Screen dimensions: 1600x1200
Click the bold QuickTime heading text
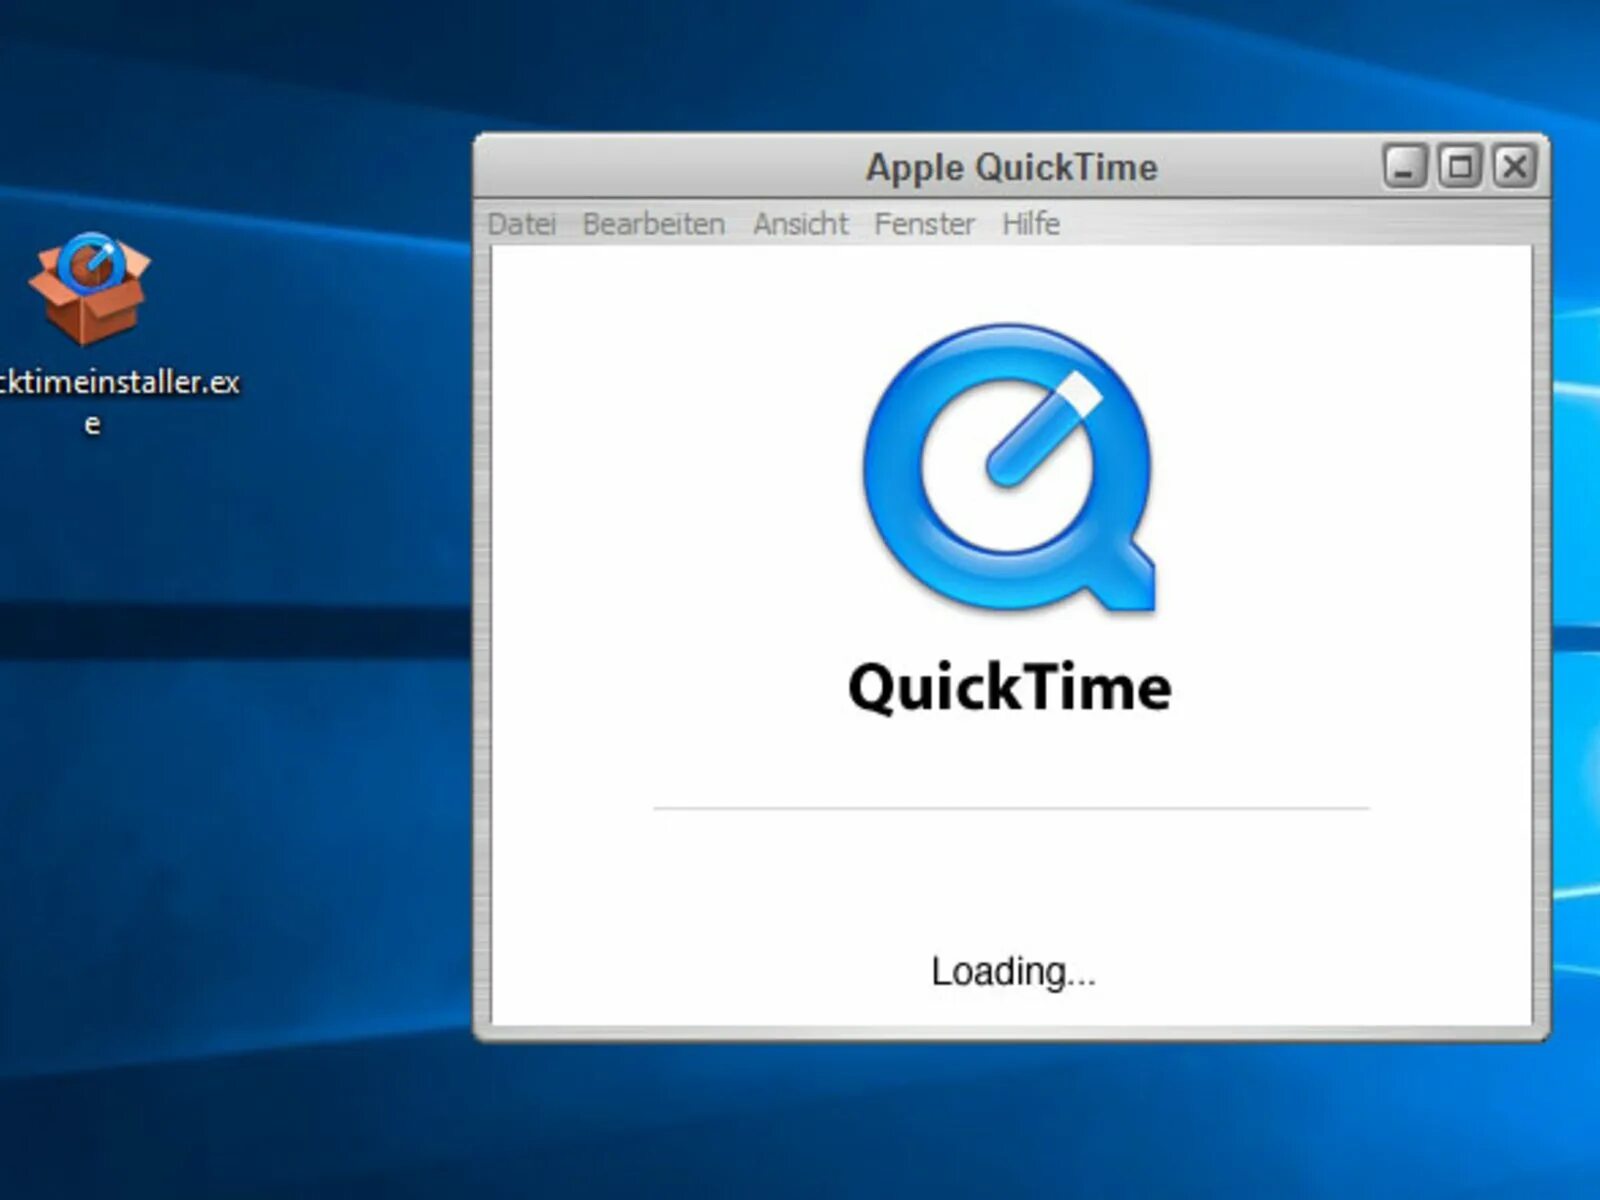point(1010,688)
